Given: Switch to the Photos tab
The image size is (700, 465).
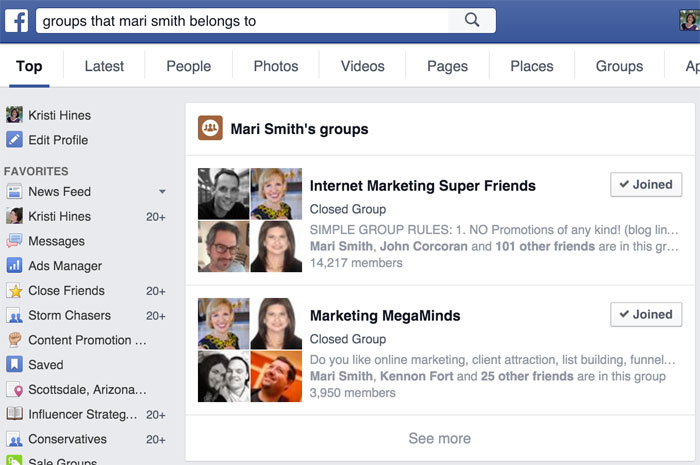Looking at the screenshot, I should click(276, 66).
